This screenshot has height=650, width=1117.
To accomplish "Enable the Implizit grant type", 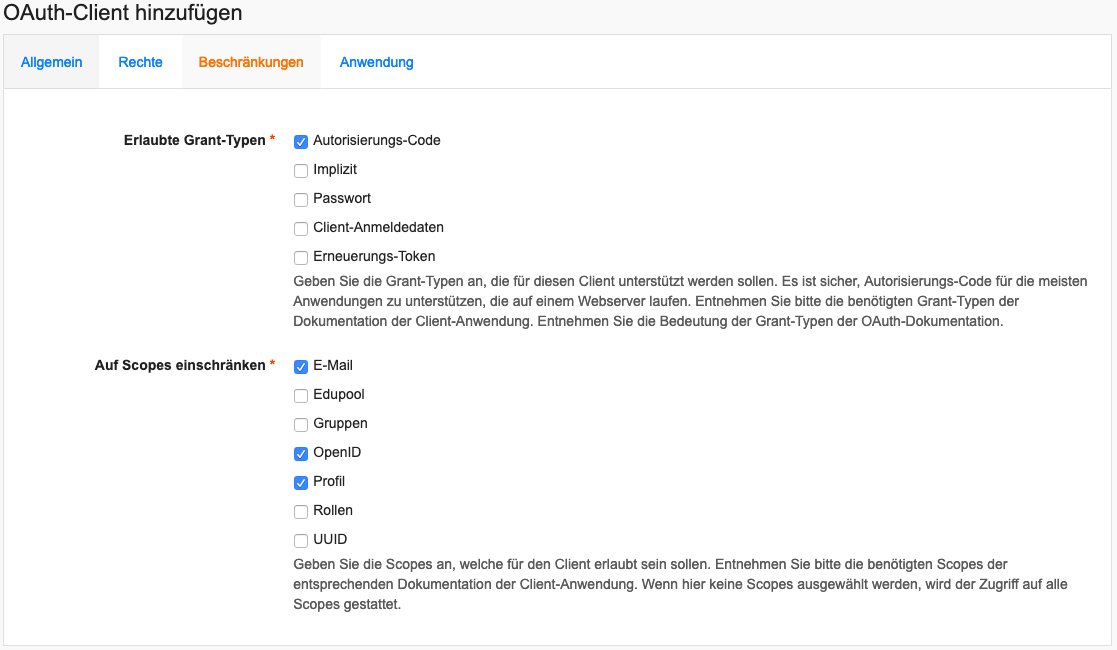I will click(x=301, y=171).
